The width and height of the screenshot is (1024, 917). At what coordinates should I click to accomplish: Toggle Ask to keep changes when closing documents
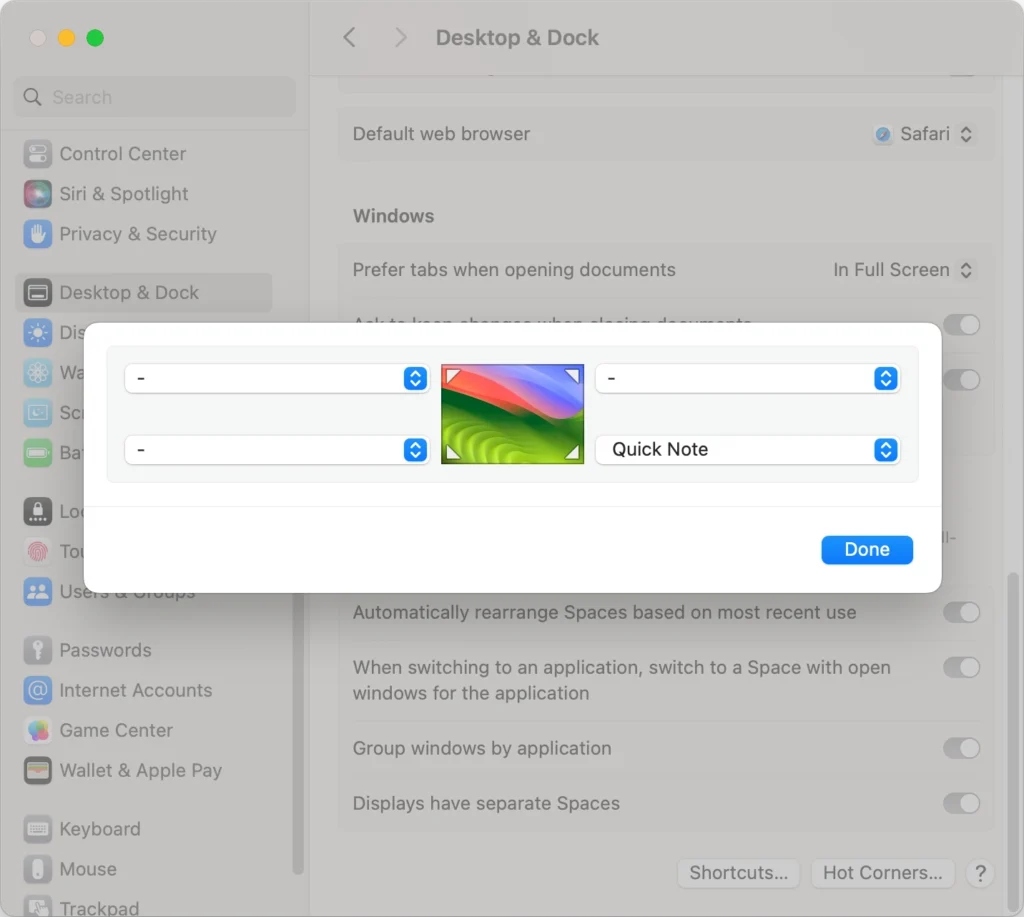pos(961,325)
